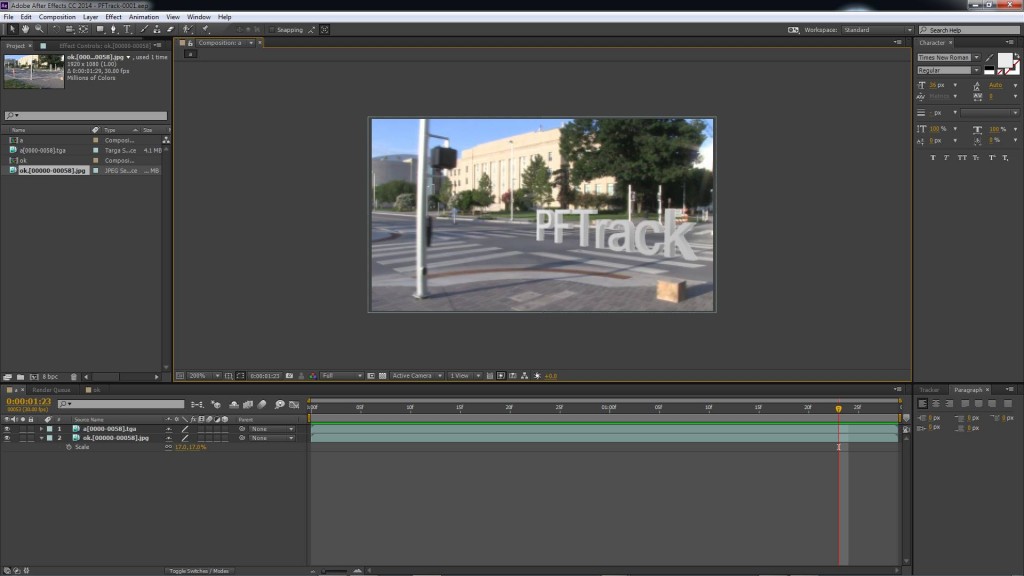The height and width of the screenshot is (576, 1024).
Task: Open the composition flowchart icon in viewer
Action: pyautogui.click(x=524, y=376)
